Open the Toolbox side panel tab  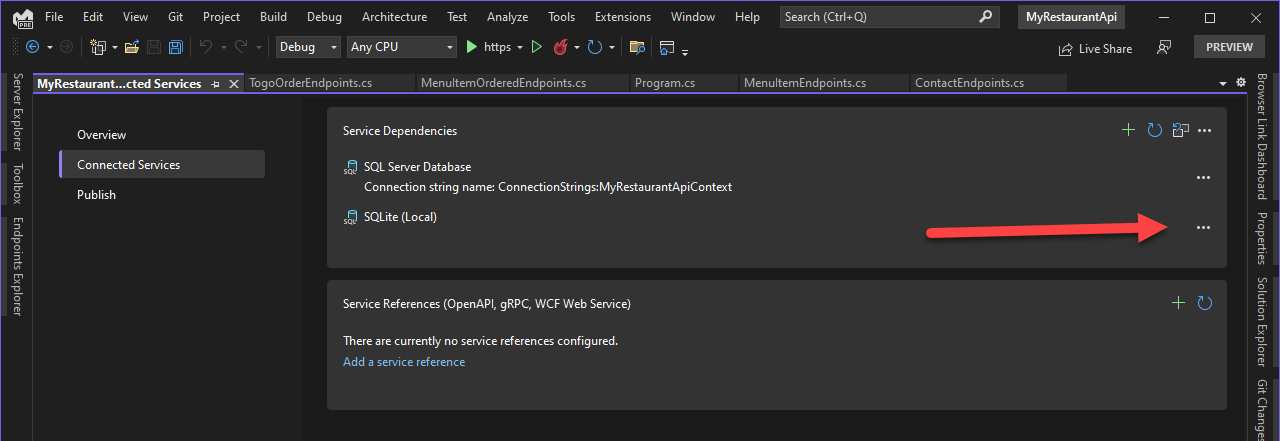pos(17,183)
